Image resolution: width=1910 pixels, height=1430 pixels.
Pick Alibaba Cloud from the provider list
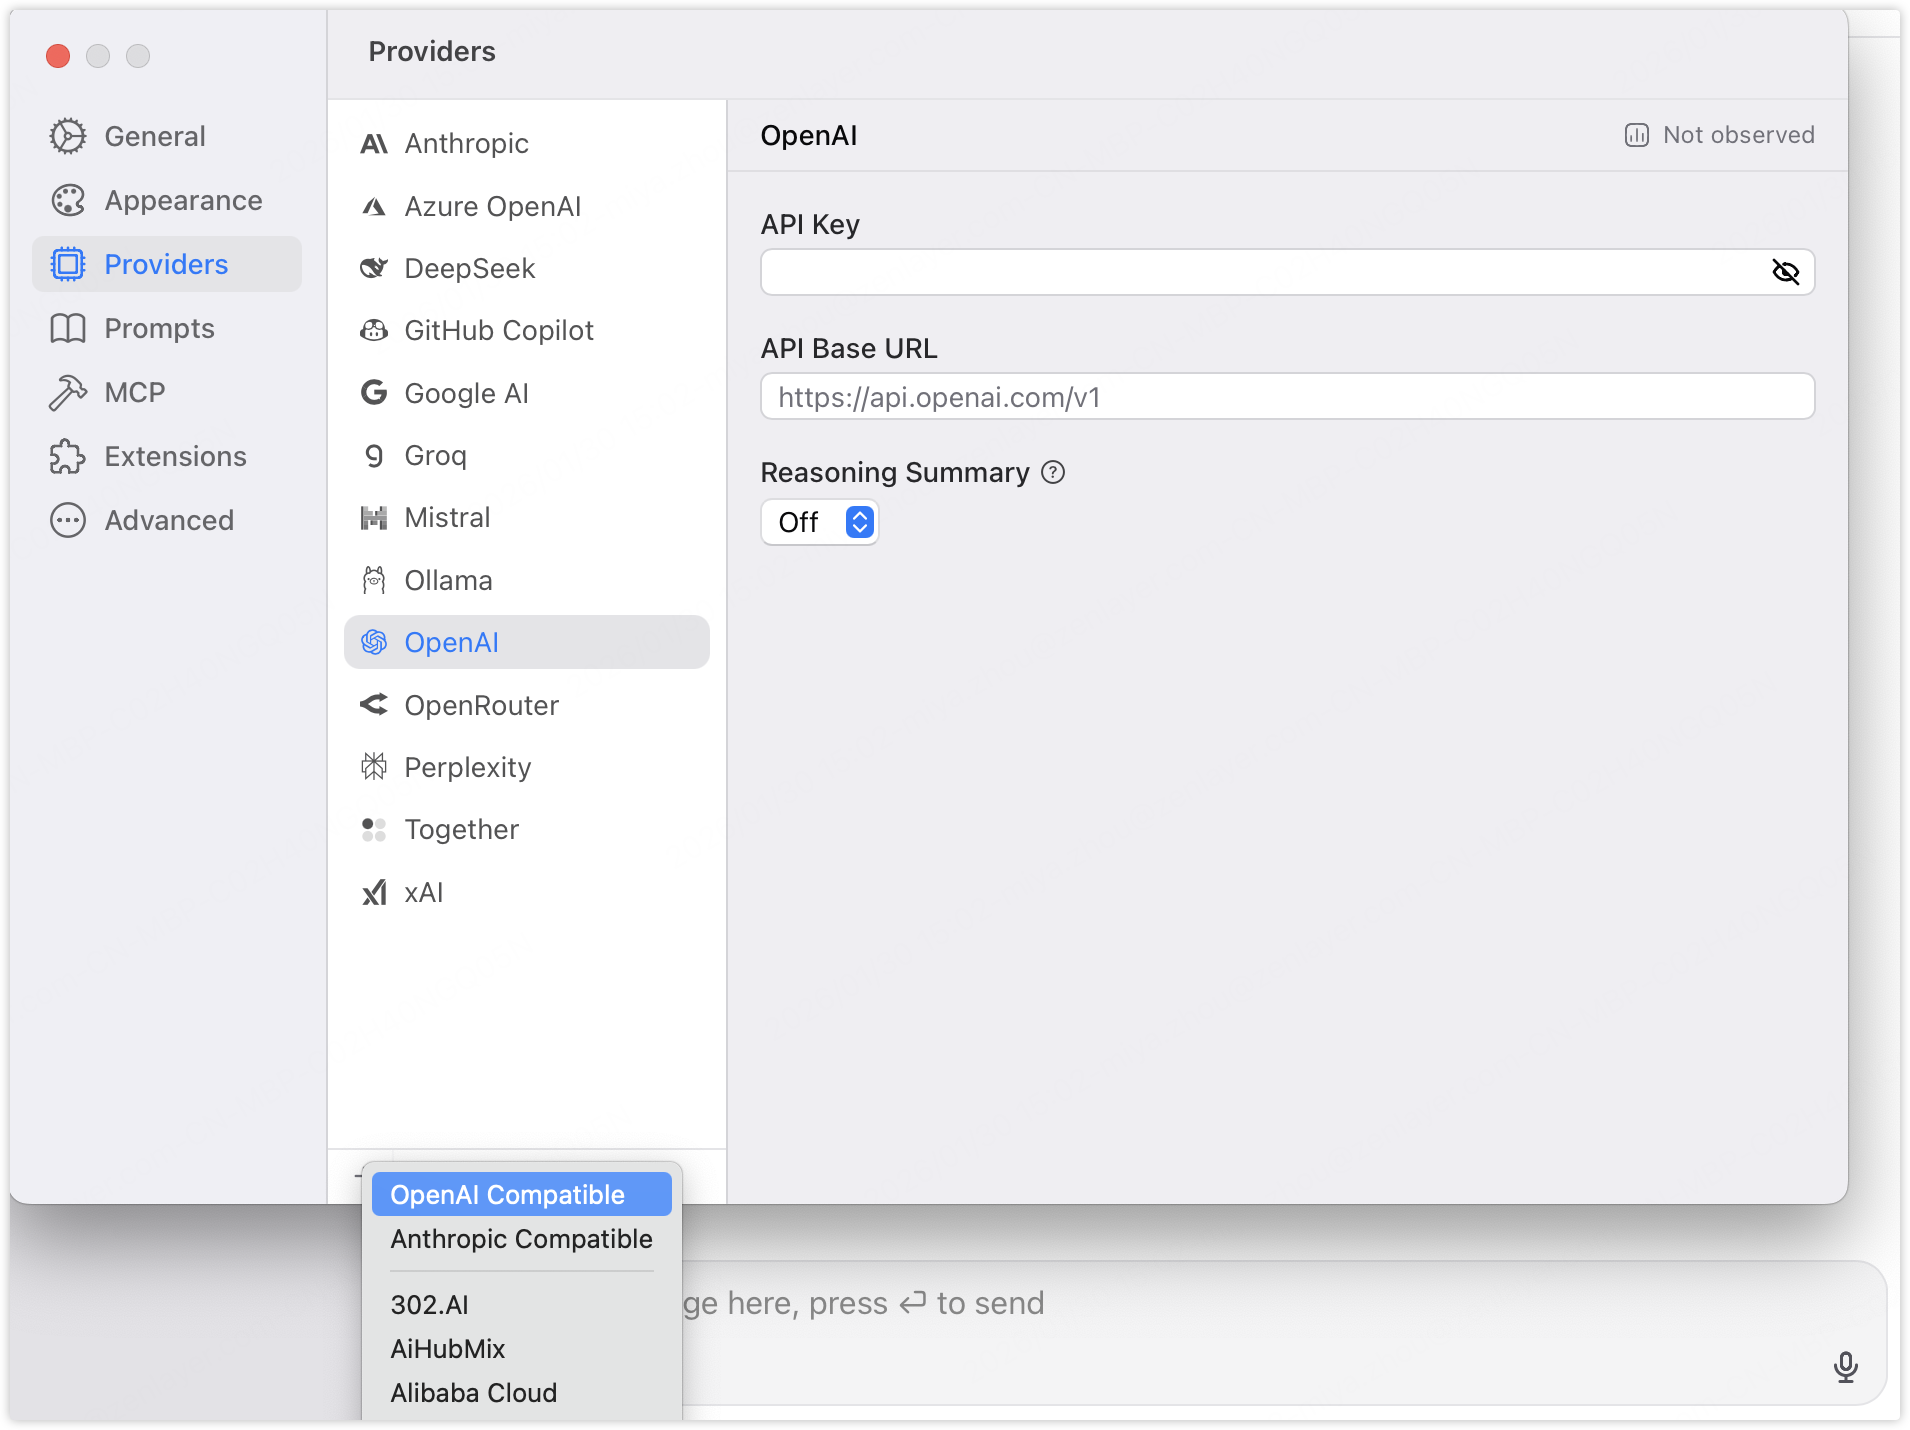[x=474, y=1393]
